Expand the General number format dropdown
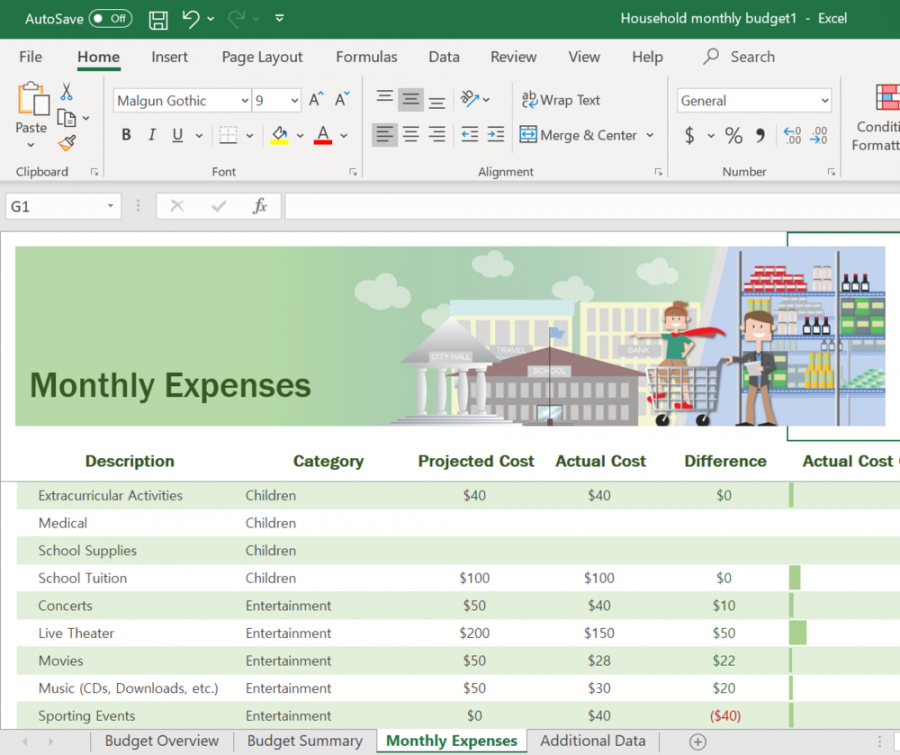 coord(825,100)
